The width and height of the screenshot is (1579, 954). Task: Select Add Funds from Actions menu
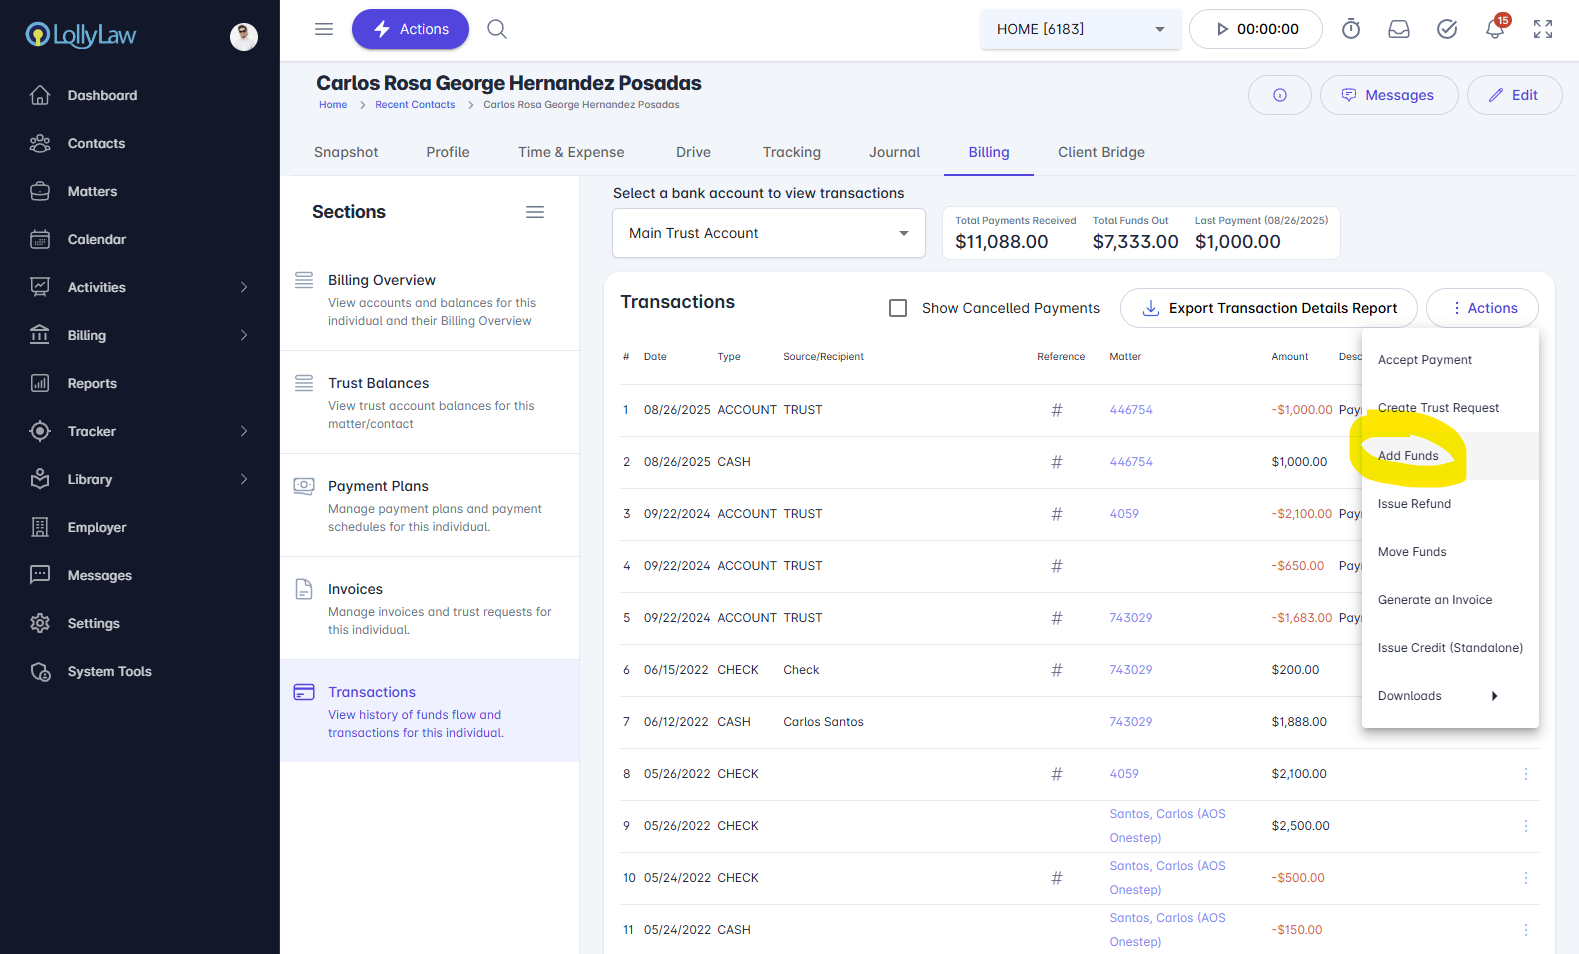pos(1408,456)
